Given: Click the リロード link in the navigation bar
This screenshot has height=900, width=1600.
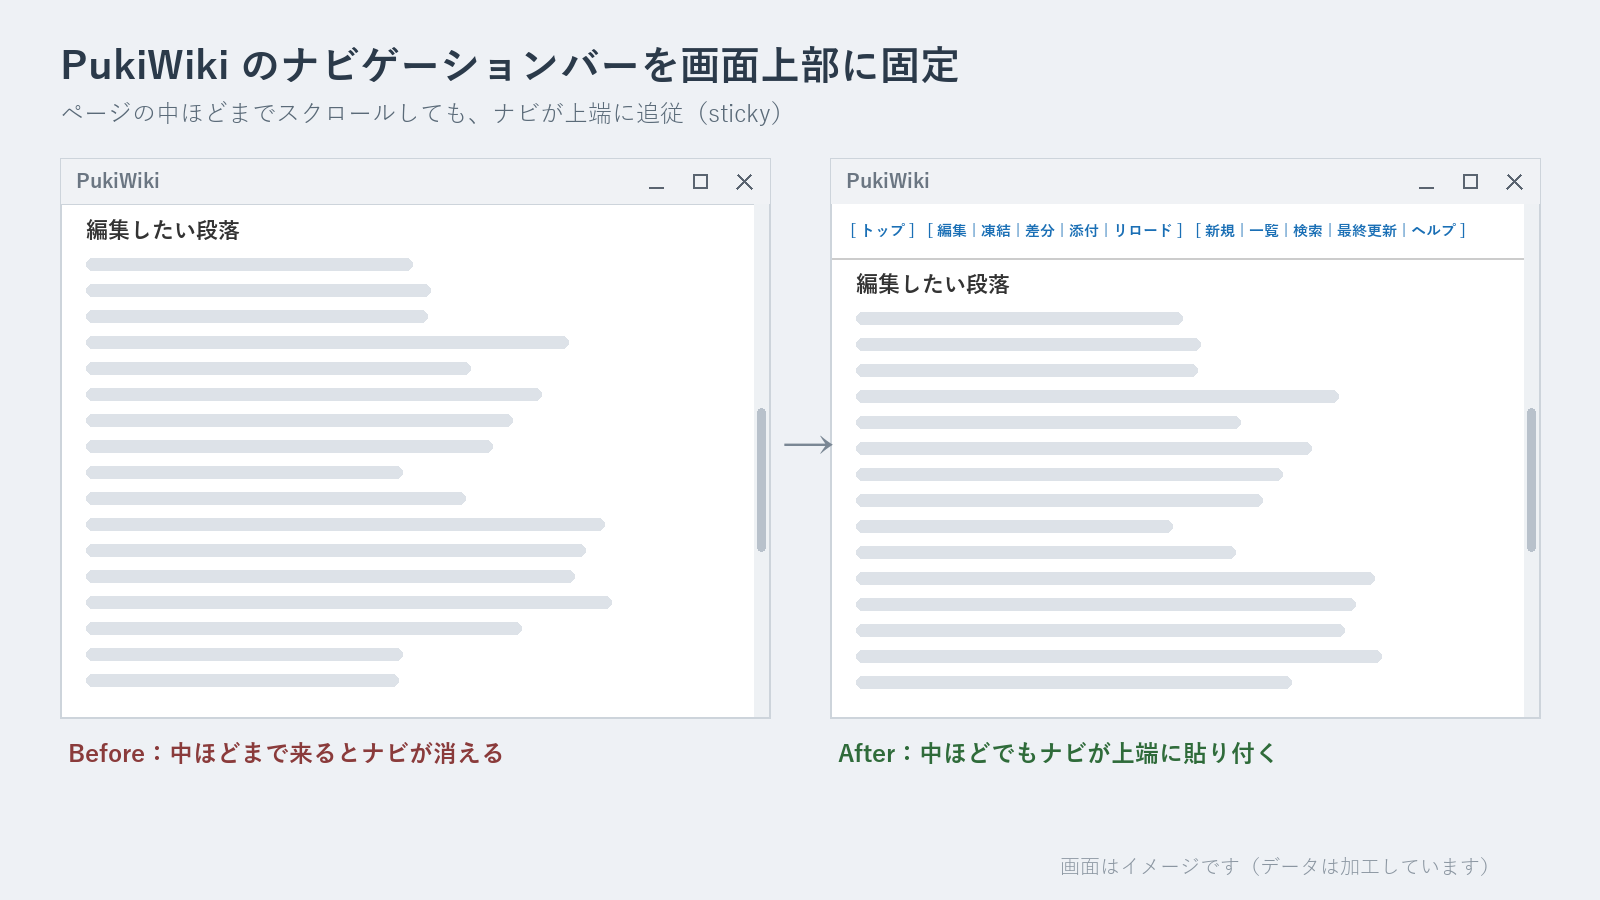Looking at the screenshot, I should point(1143,230).
